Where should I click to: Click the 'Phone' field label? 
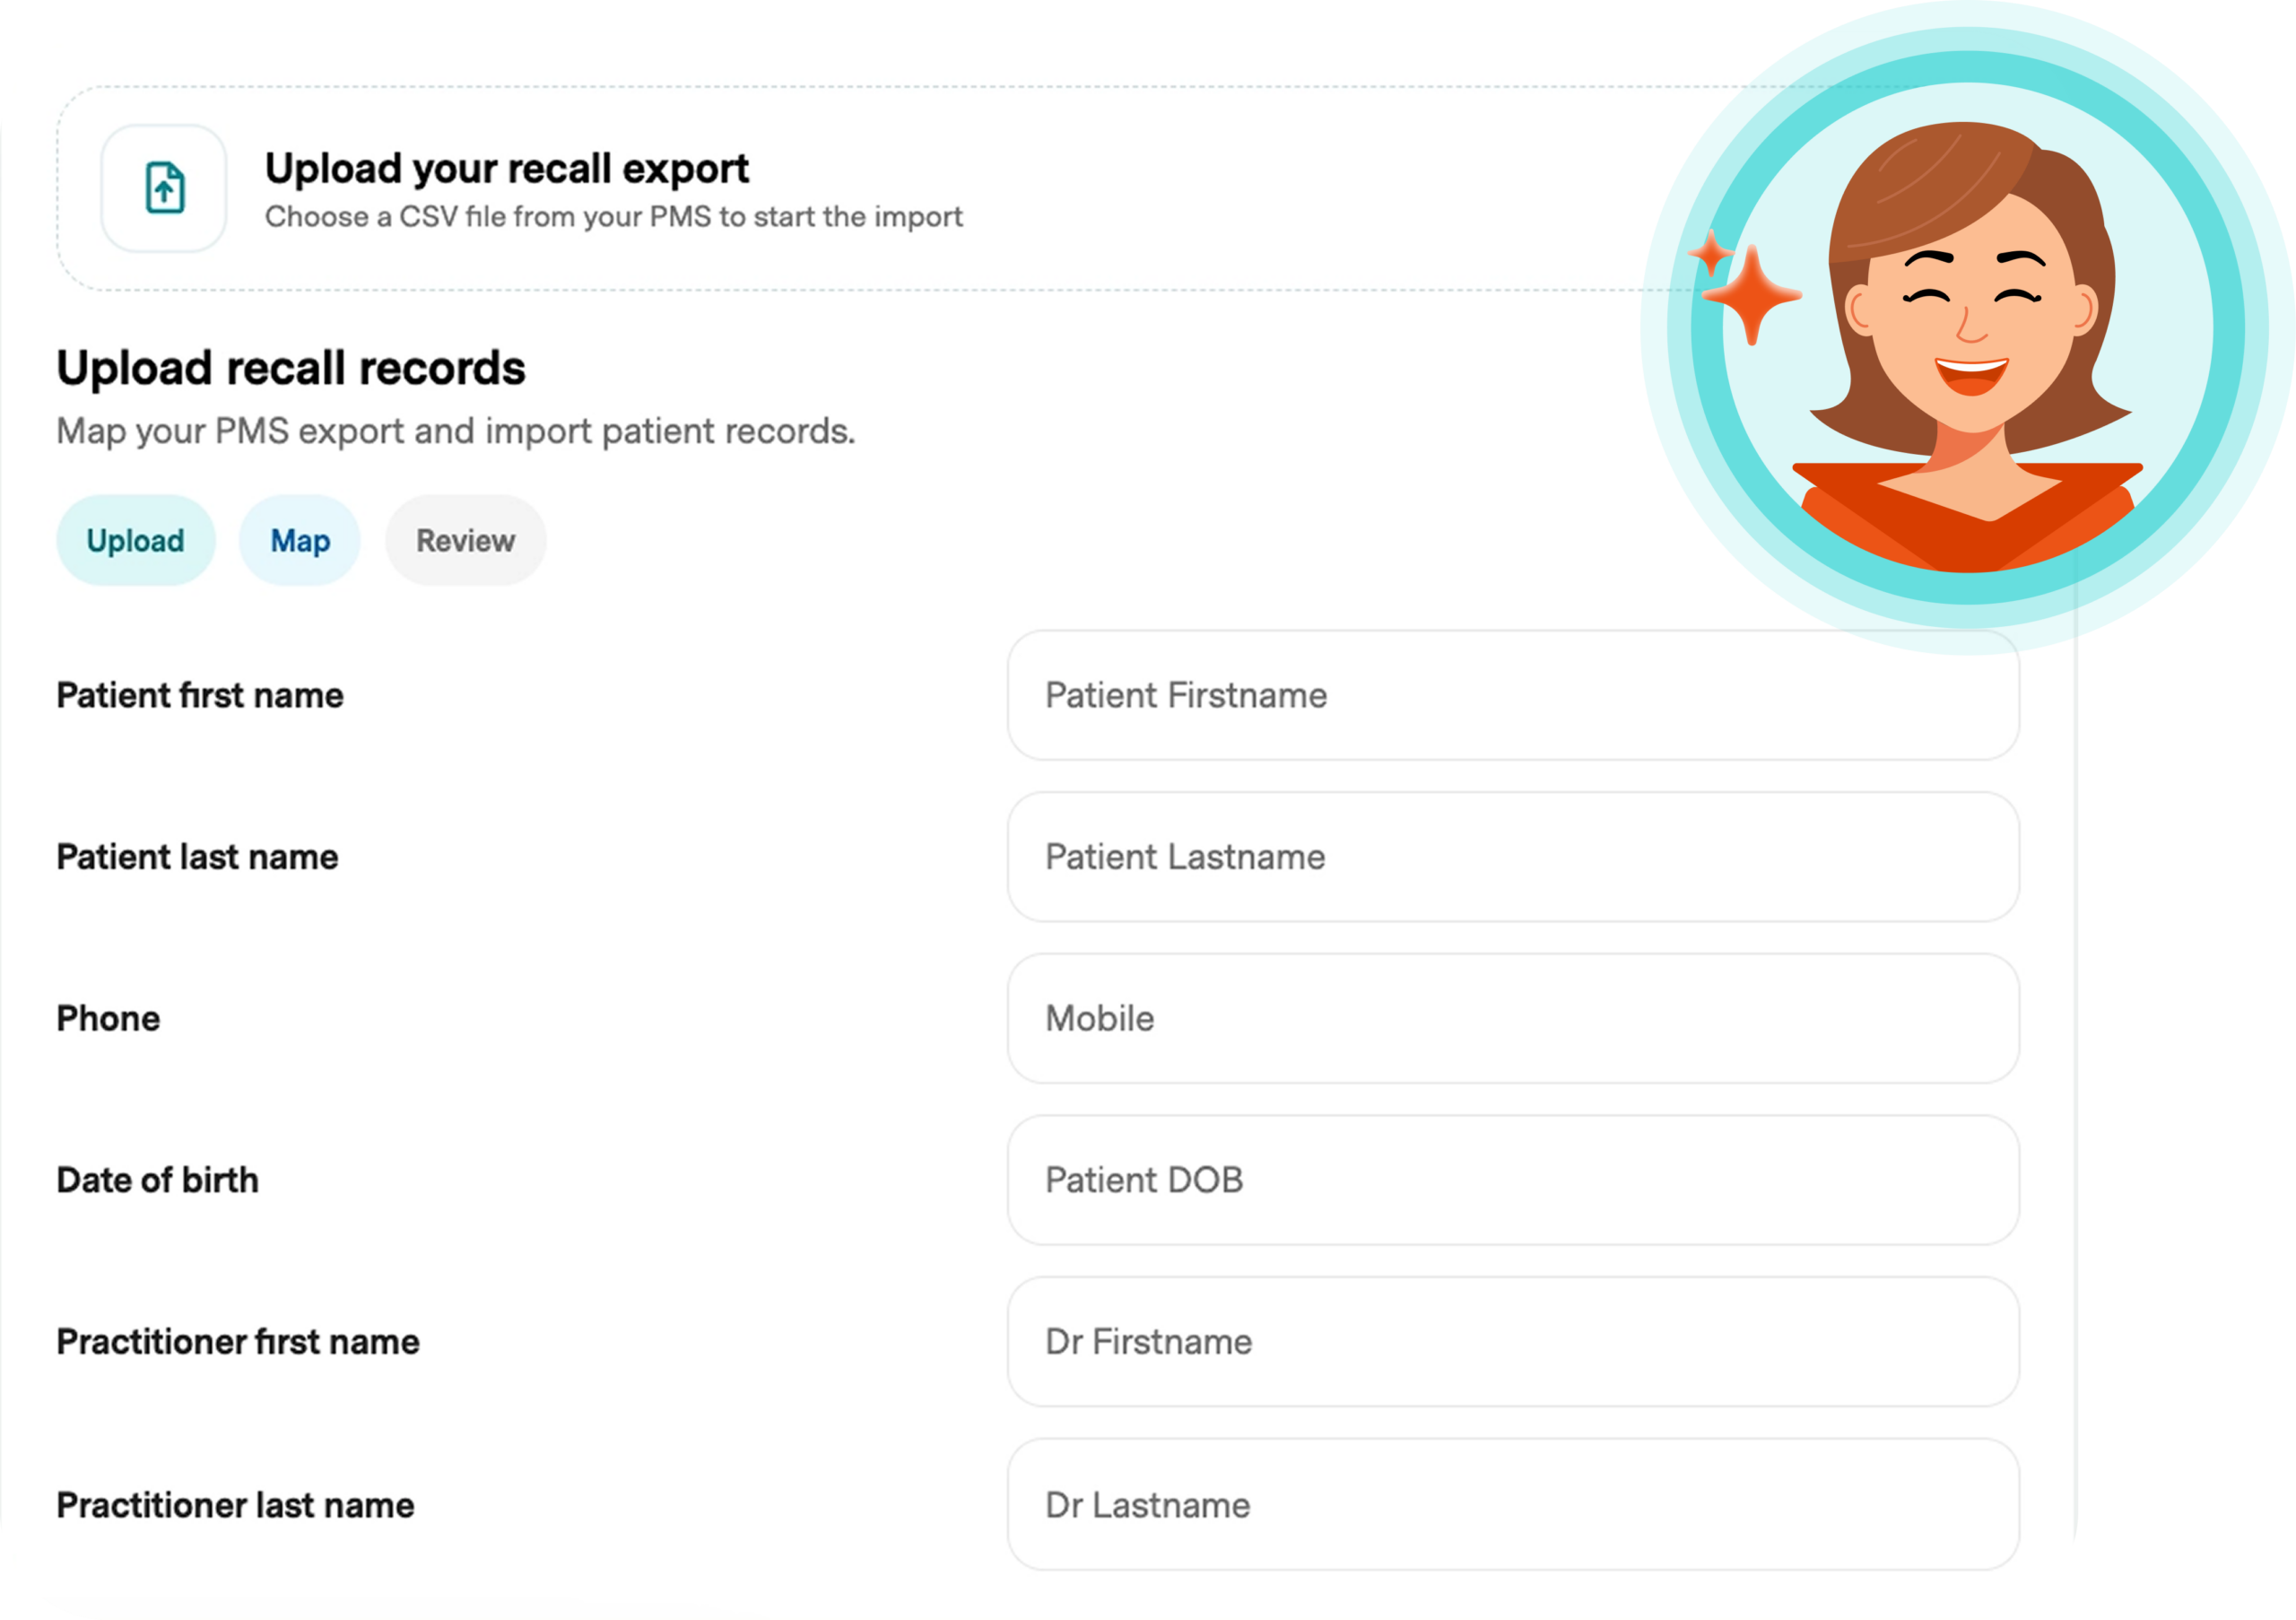click(x=109, y=1018)
